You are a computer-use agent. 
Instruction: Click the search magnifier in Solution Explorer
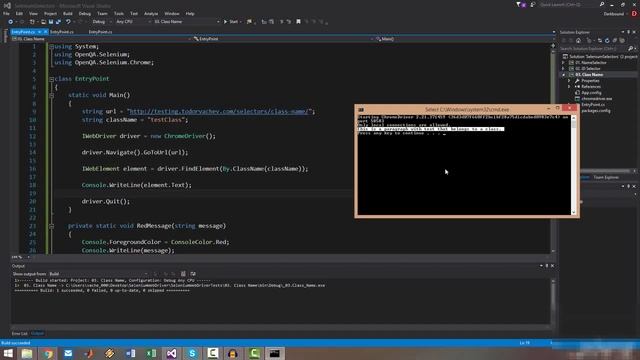click(x=630, y=49)
